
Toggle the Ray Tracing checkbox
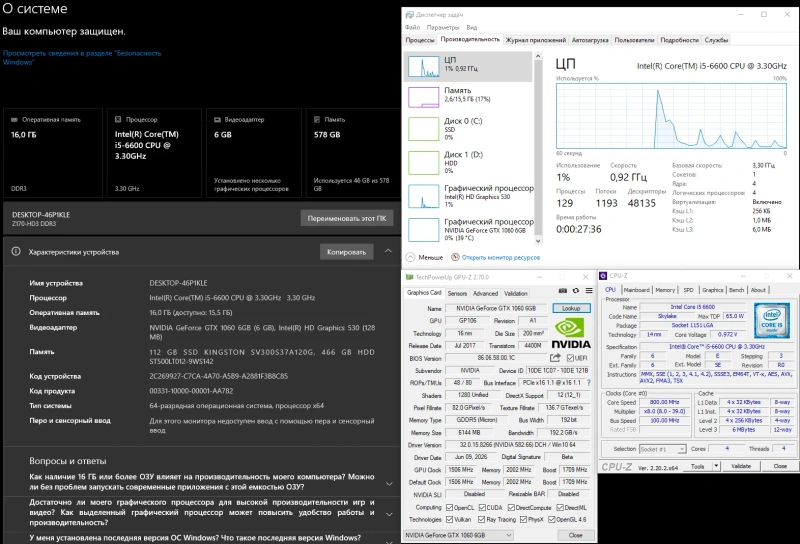point(482,520)
